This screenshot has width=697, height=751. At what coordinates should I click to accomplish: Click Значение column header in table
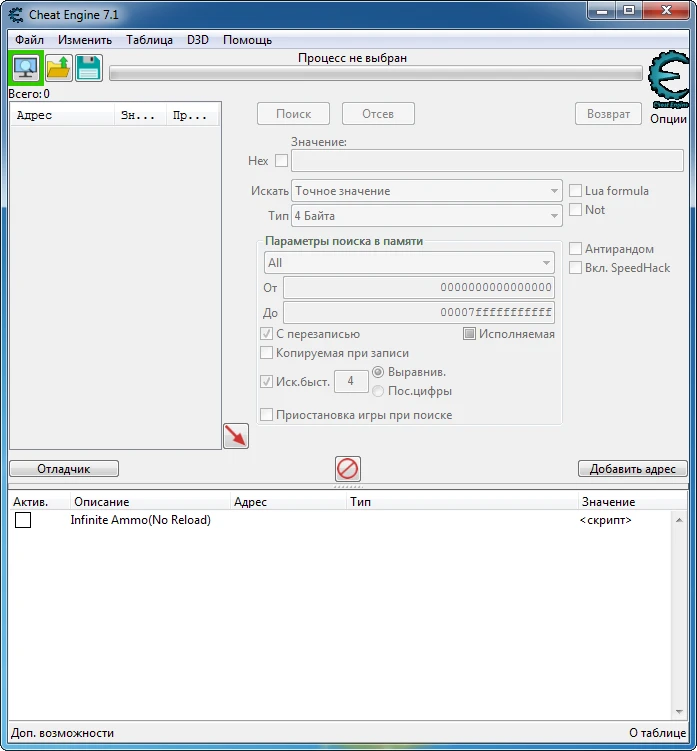coord(632,502)
